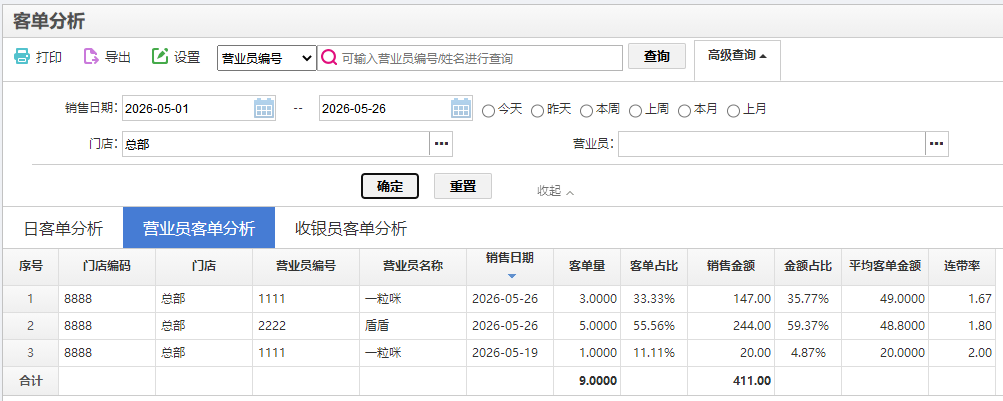Click the 门店 field showing 总部
This screenshot has width=1003, height=401.
click(275, 144)
